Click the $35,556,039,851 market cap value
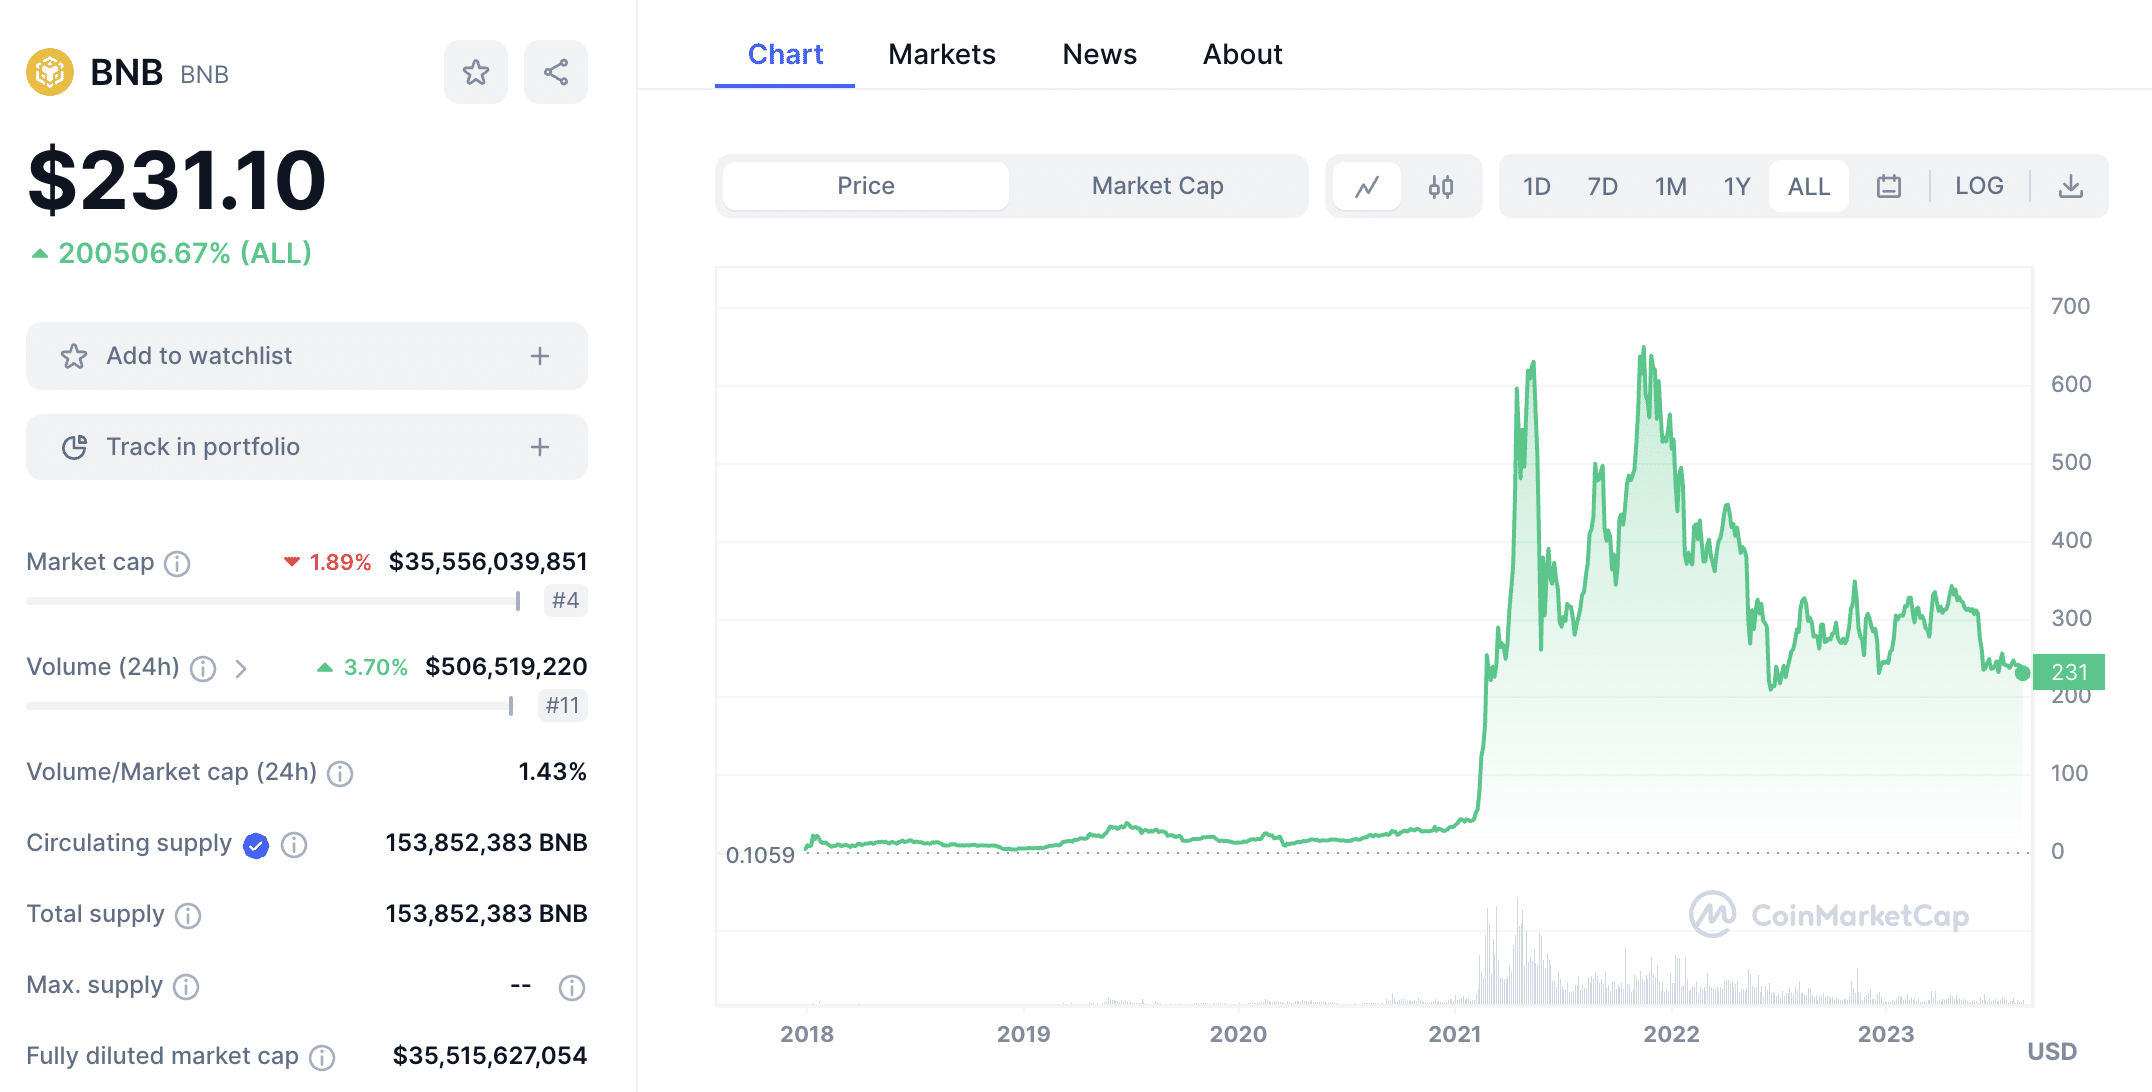This screenshot has height=1092, width=2152. (488, 562)
